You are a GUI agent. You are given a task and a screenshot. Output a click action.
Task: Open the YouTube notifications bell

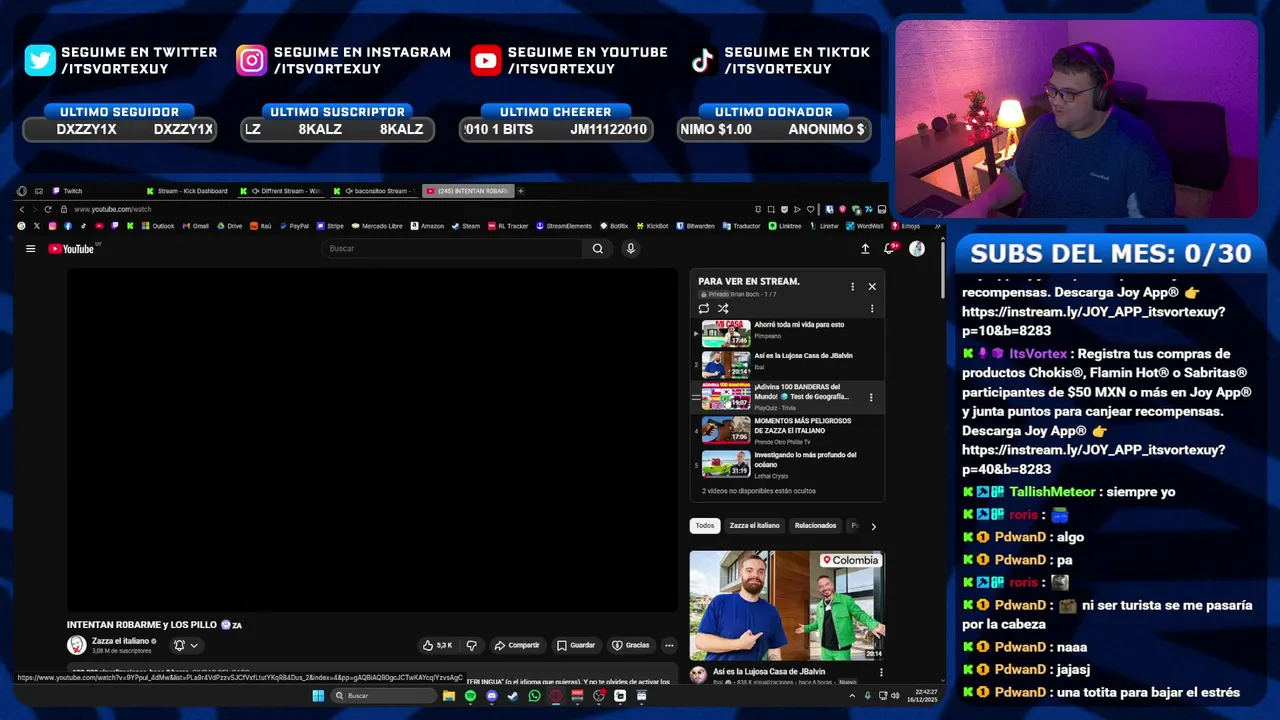point(889,249)
